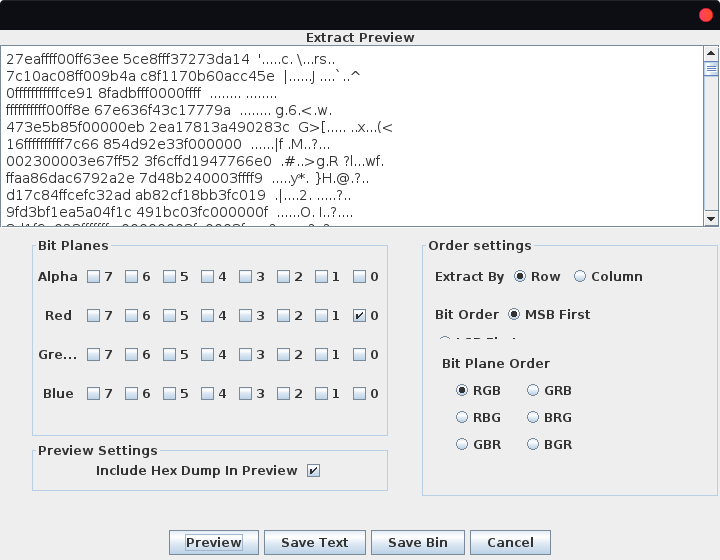720x560 pixels.
Task: Select Blue bit plane 5
Action: pyautogui.click(x=170, y=393)
